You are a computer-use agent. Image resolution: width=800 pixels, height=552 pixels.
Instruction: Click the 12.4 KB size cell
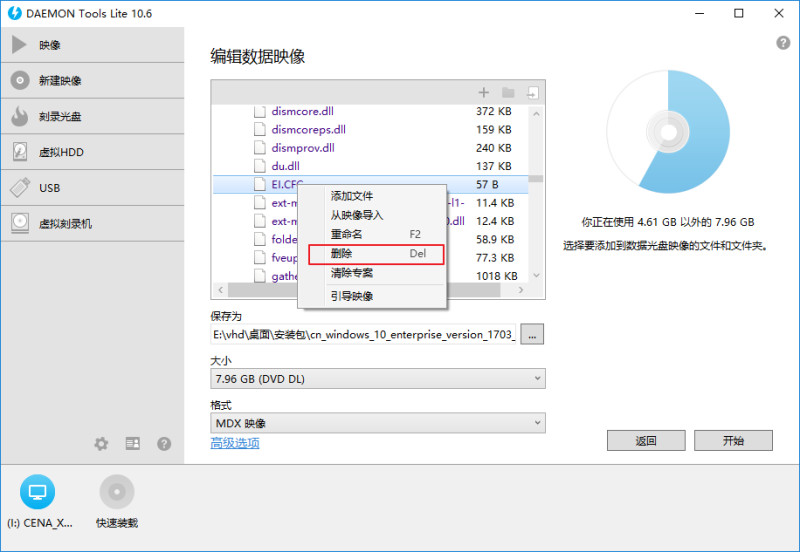click(495, 221)
